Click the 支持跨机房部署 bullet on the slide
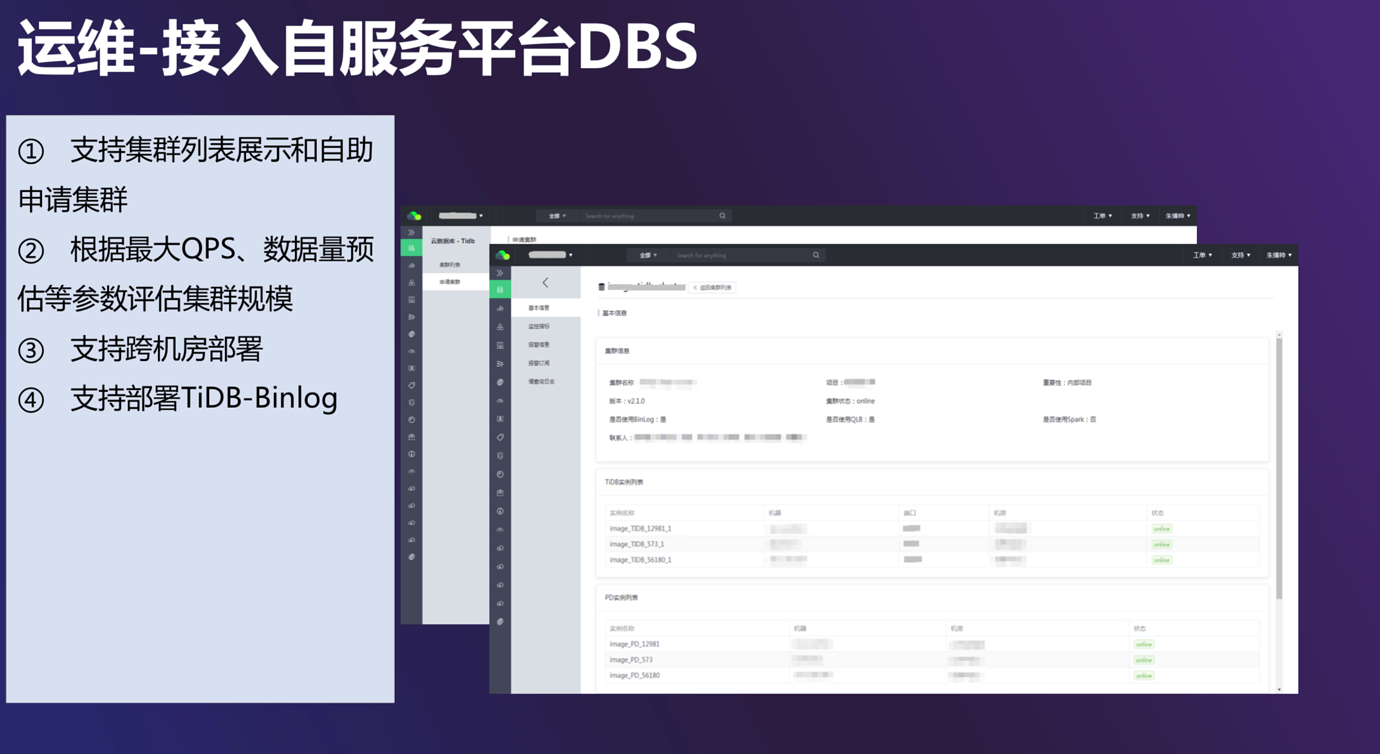The width and height of the screenshot is (1380, 754). click(166, 349)
